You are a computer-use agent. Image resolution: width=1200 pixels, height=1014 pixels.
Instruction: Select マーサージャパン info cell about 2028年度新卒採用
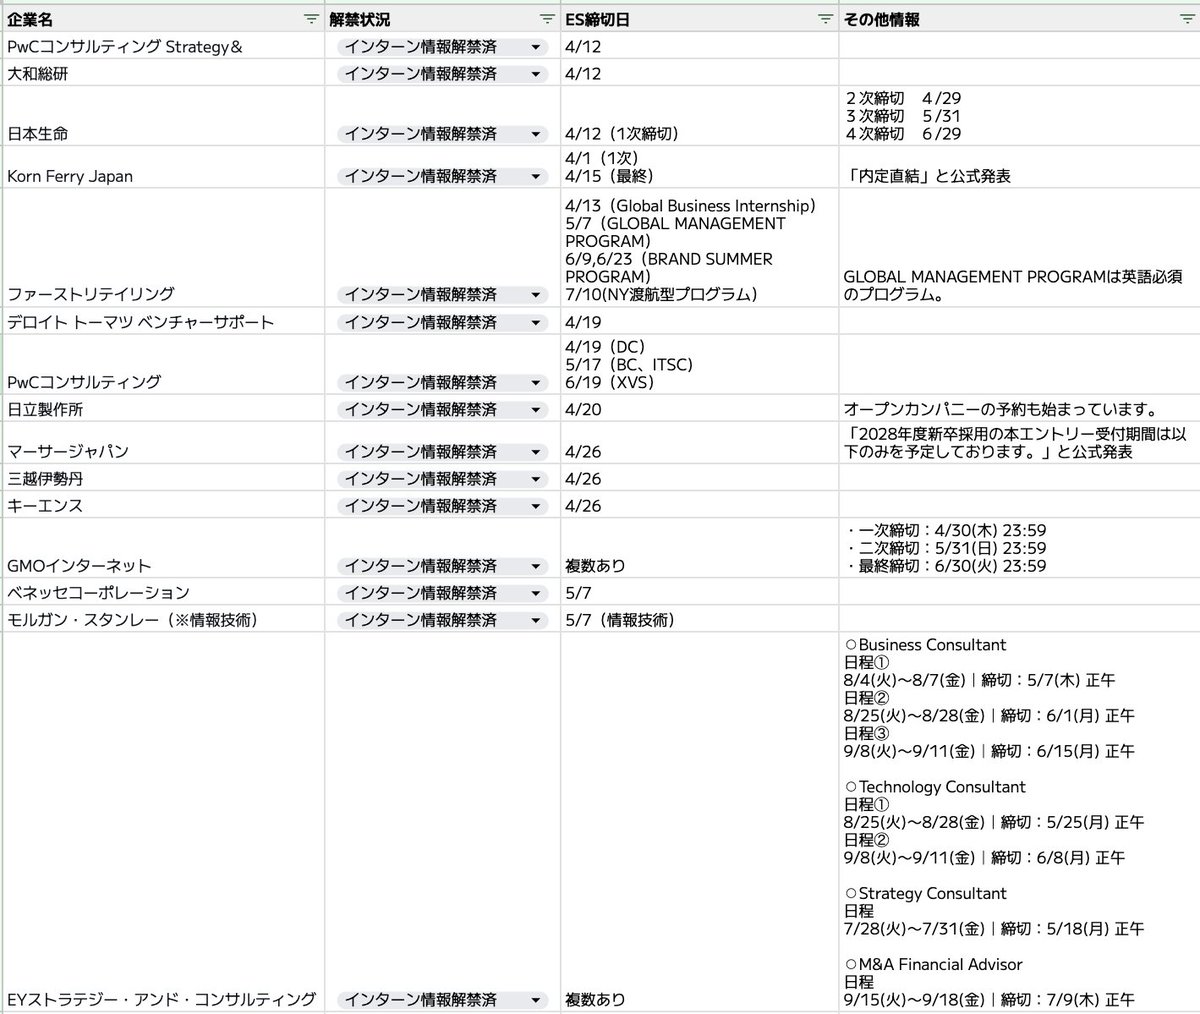[x=1019, y=443]
